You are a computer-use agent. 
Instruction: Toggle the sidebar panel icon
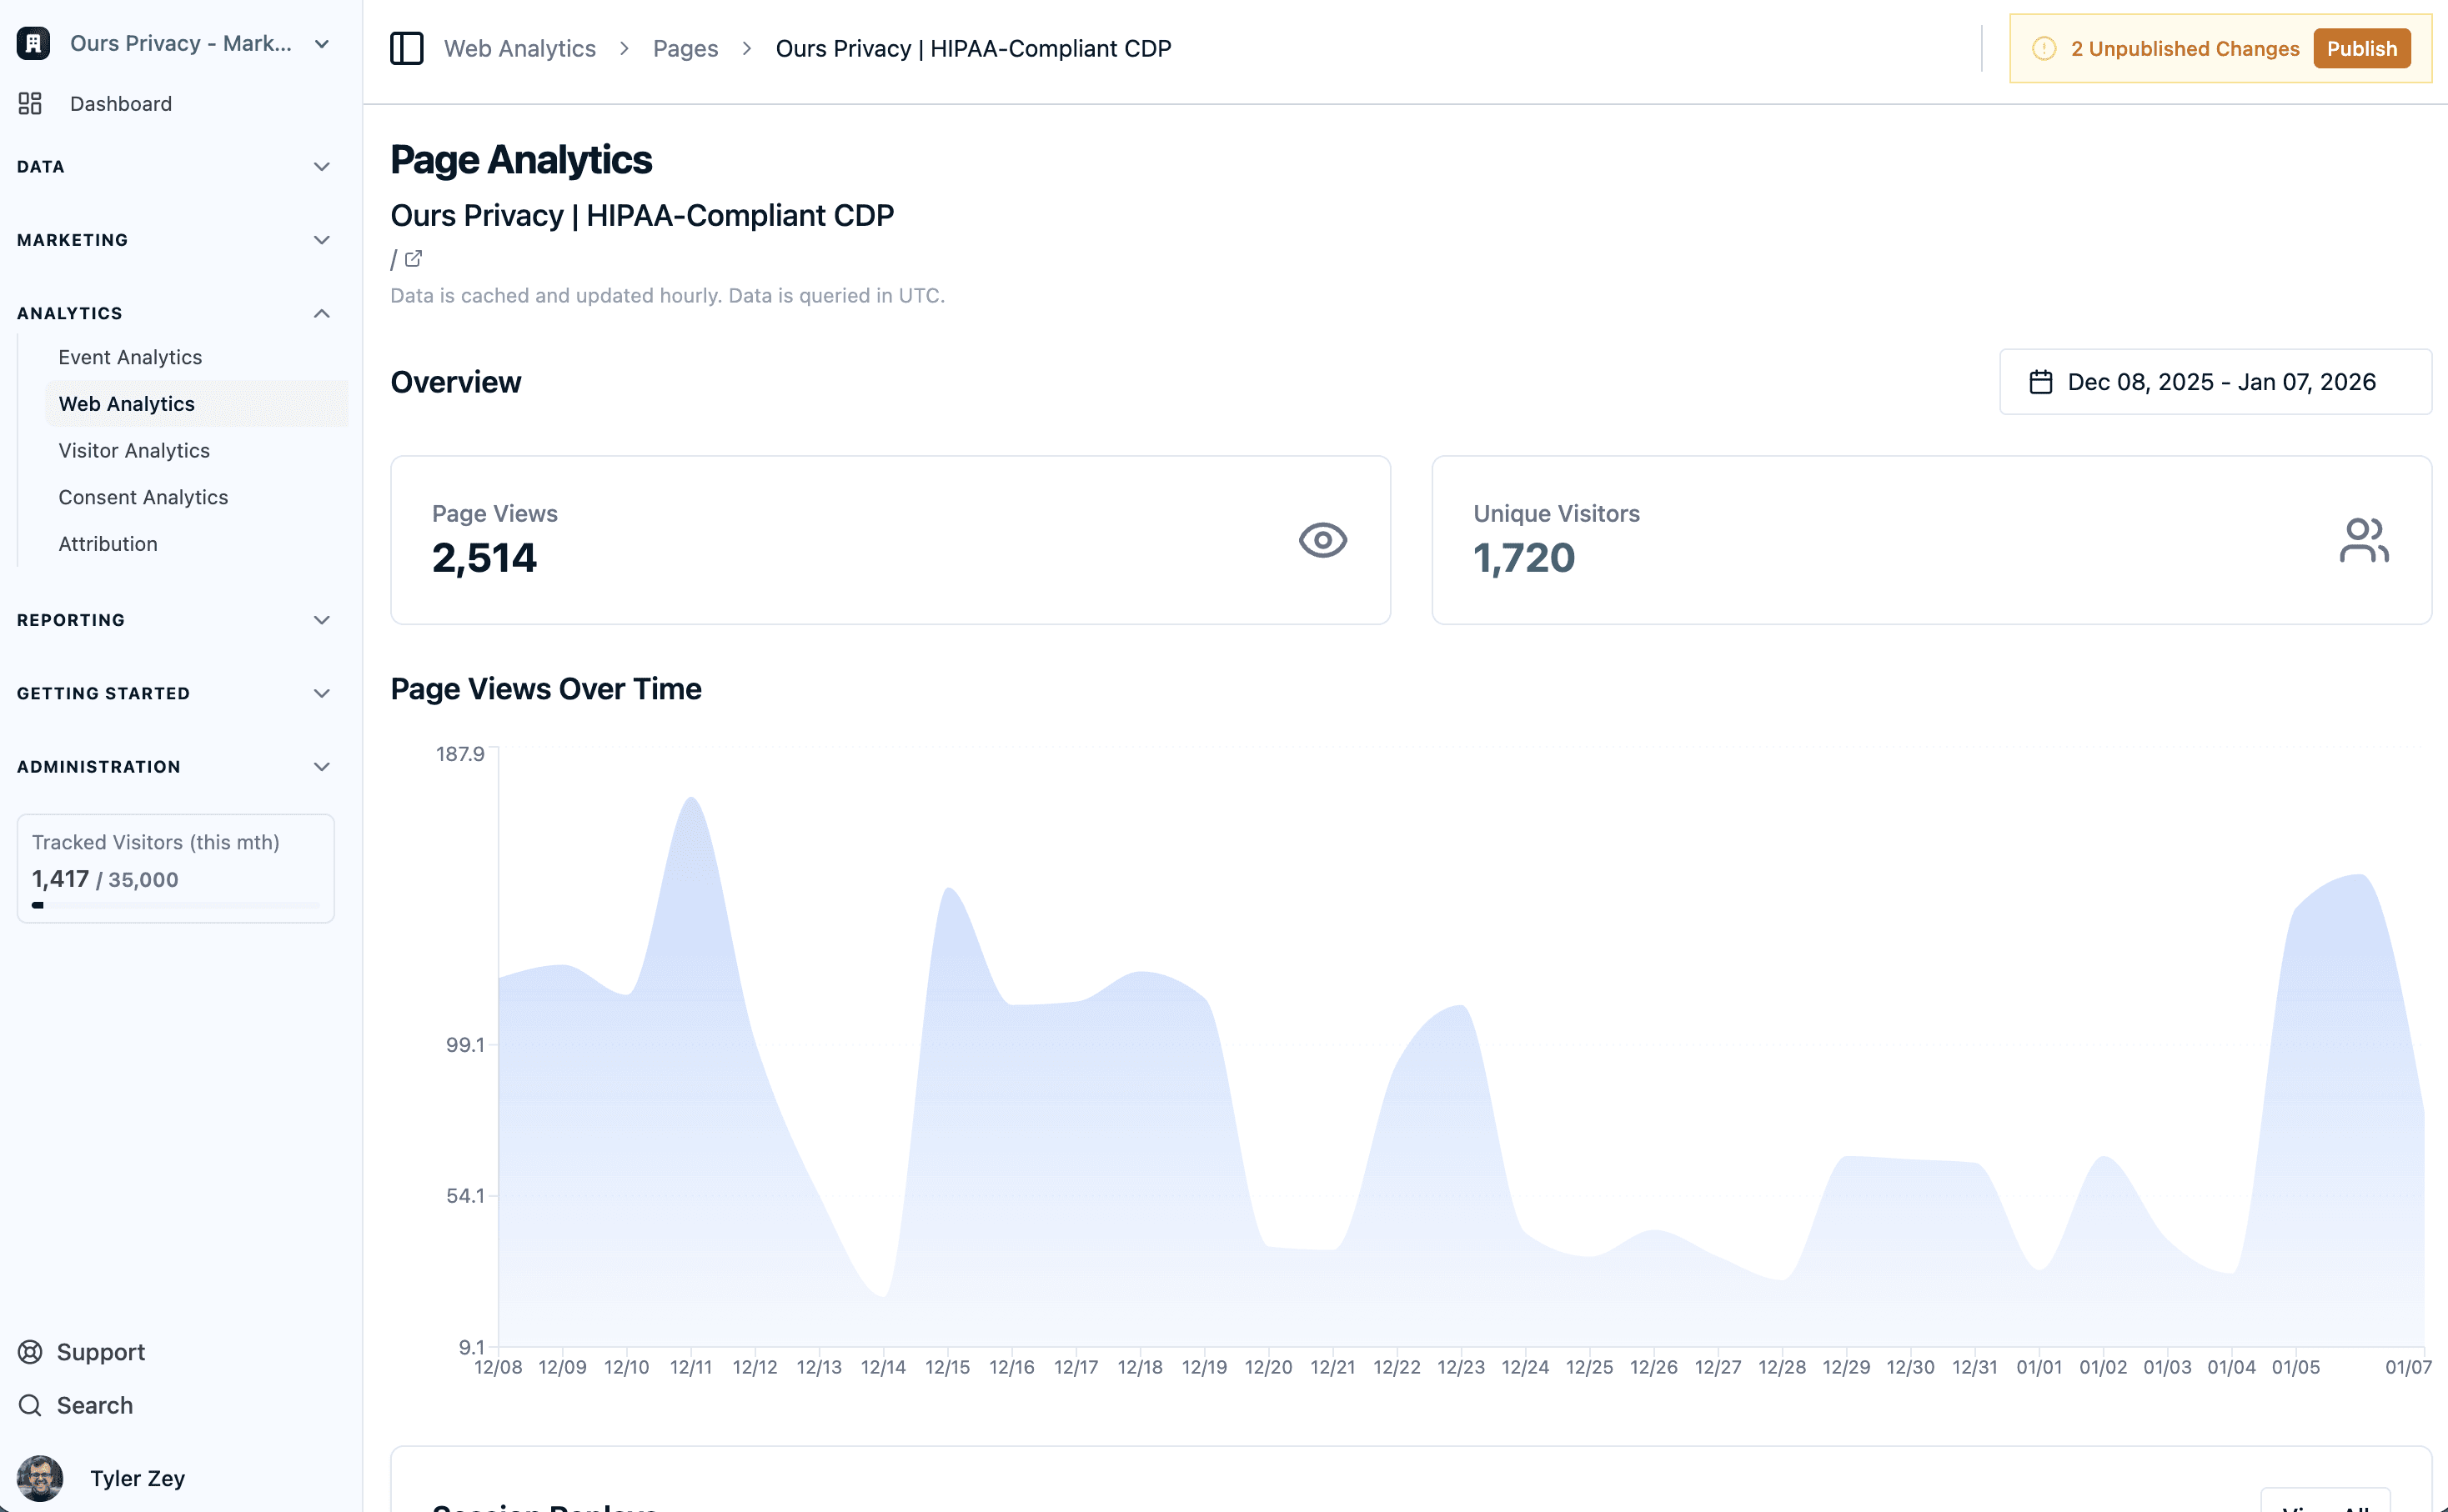pos(406,48)
